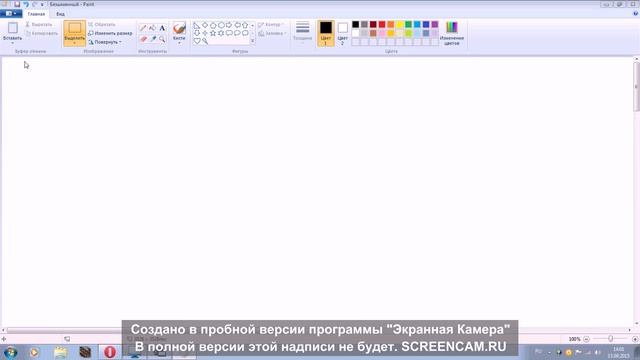Screen dimensions: 640x360
Task: Click Undo in quick access toolbar
Action: [x=26, y=4]
